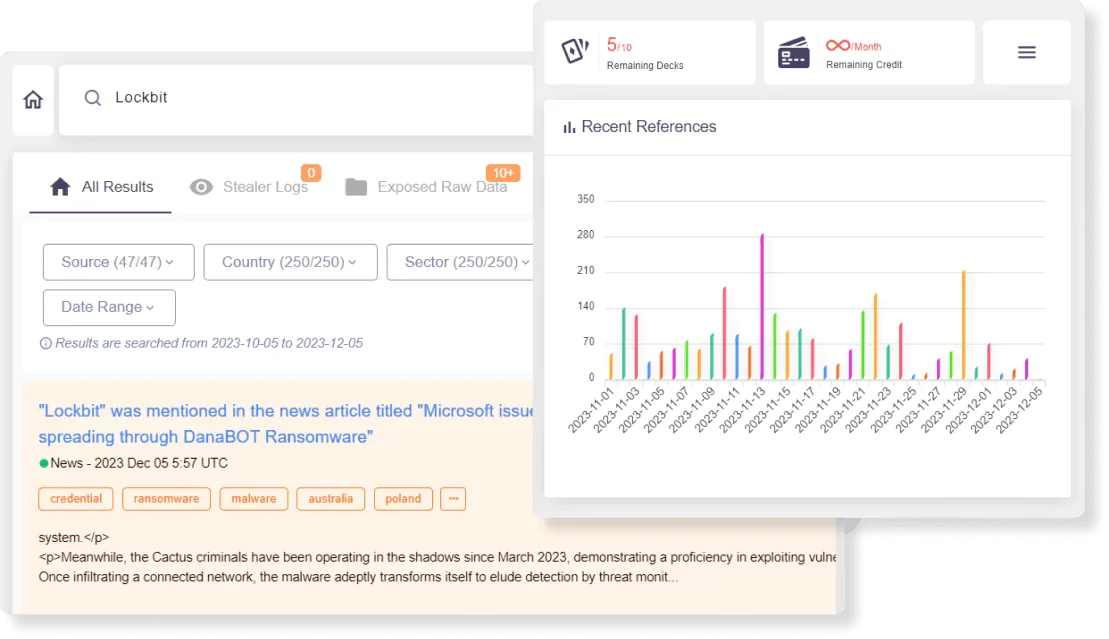Expand the Country (250/250) dropdown
Screen dimensions: 1109x639
pos(290,263)
